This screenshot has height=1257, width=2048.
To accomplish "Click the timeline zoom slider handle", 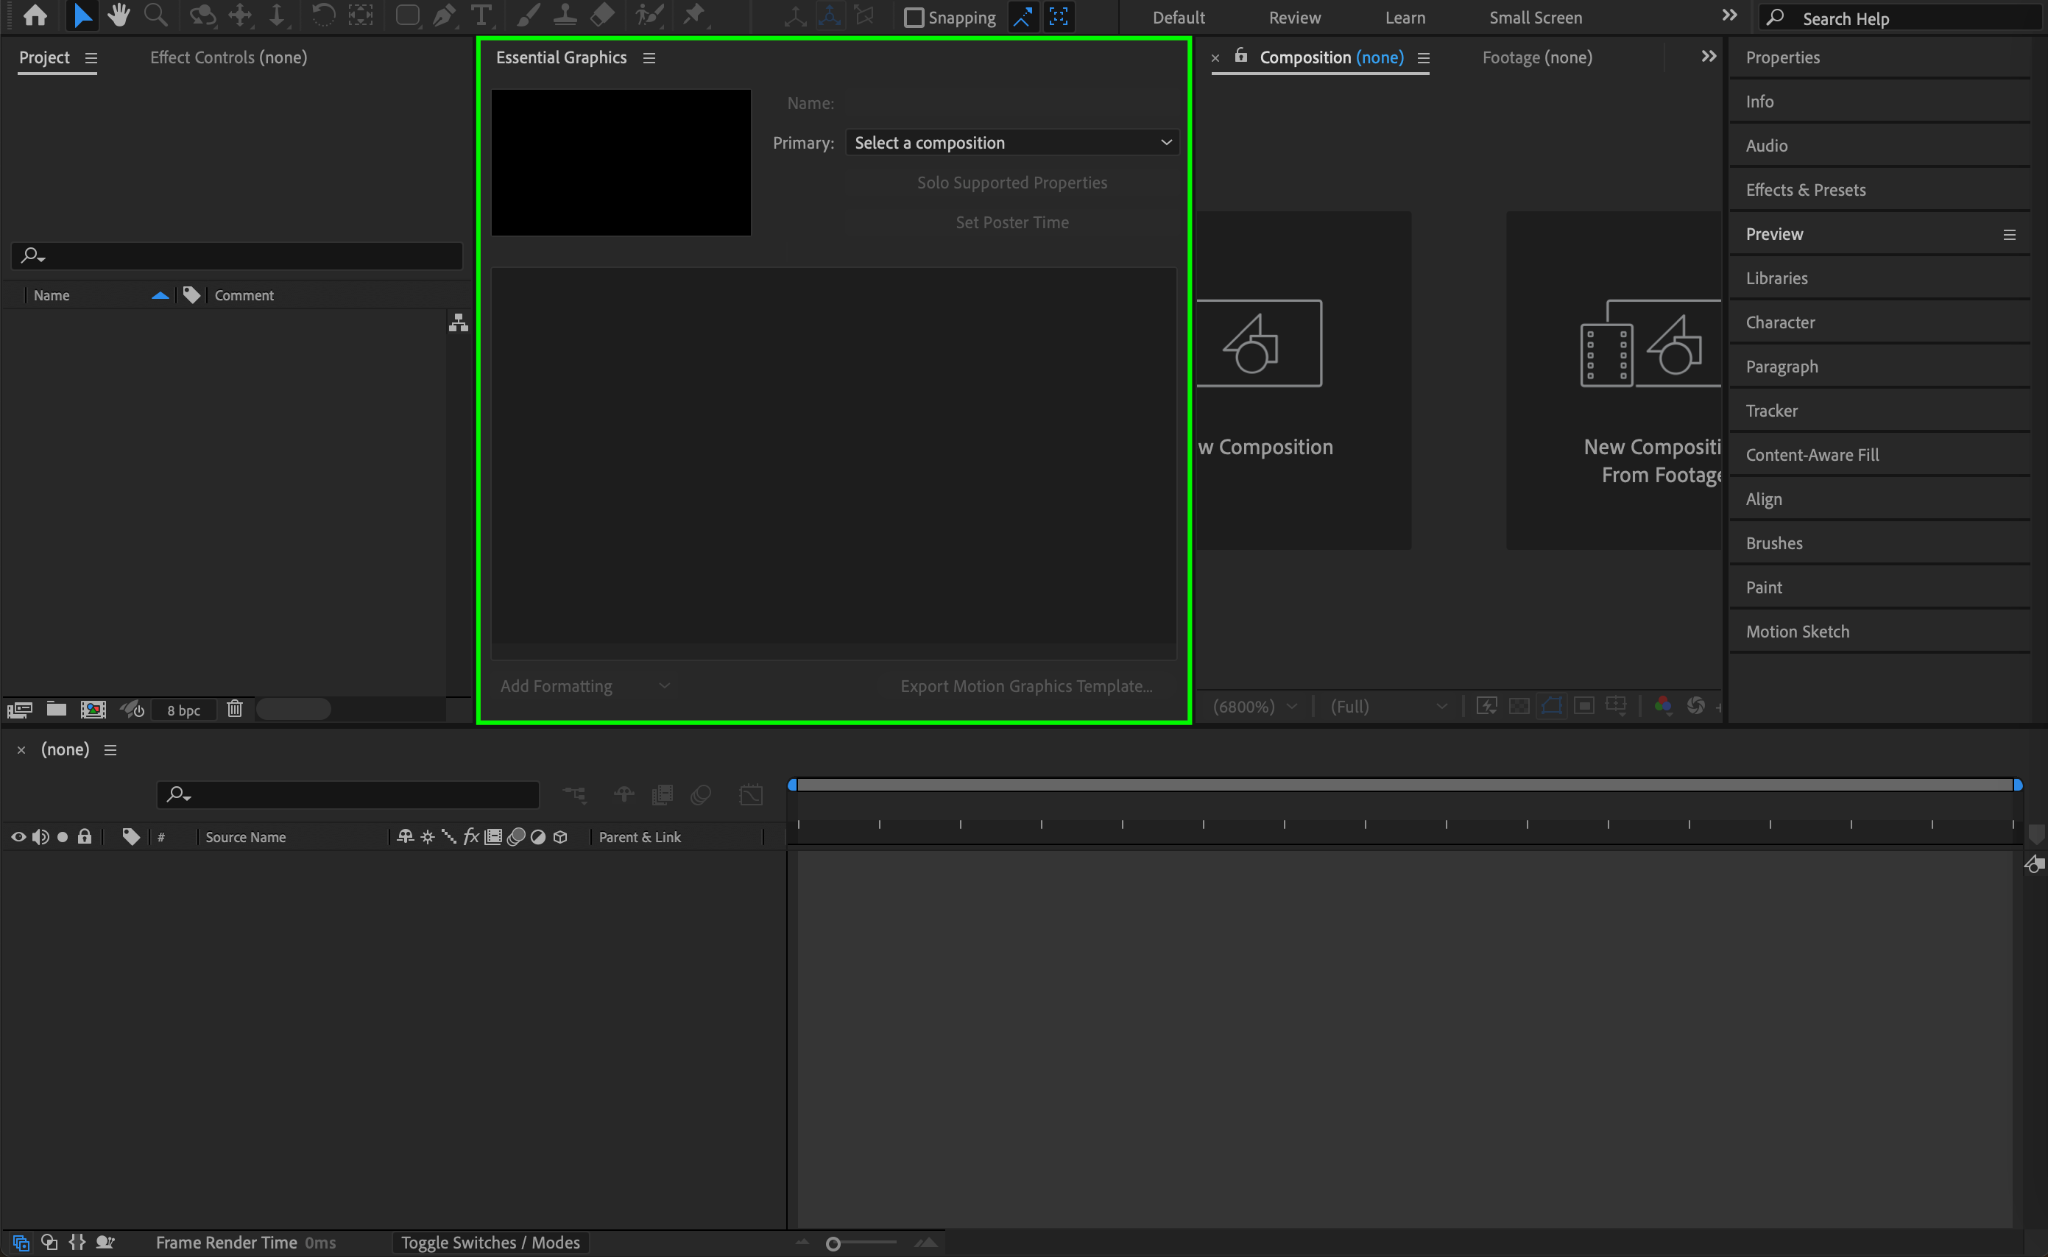I will point(833,1244).
